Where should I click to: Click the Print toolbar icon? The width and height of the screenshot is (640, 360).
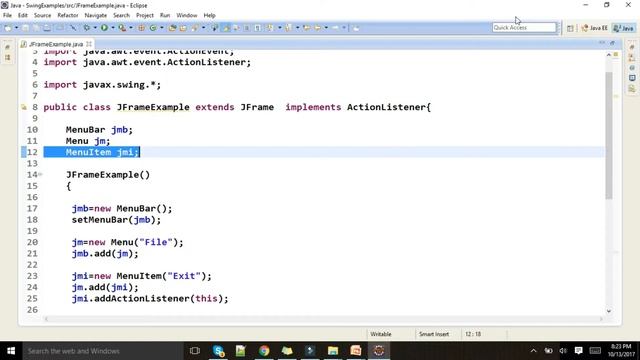(x=47, y=28)
